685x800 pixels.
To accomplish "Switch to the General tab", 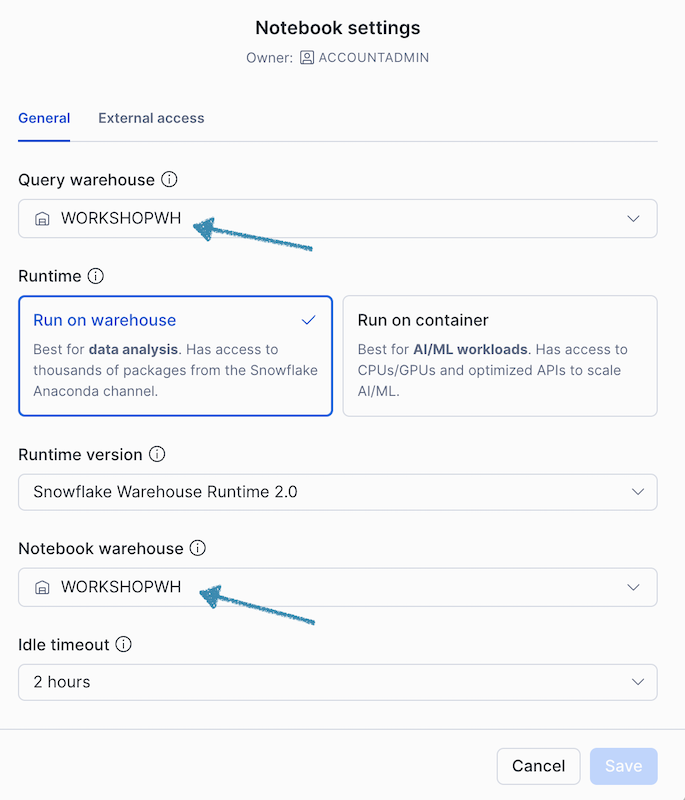I will click(x=44, y=118).
